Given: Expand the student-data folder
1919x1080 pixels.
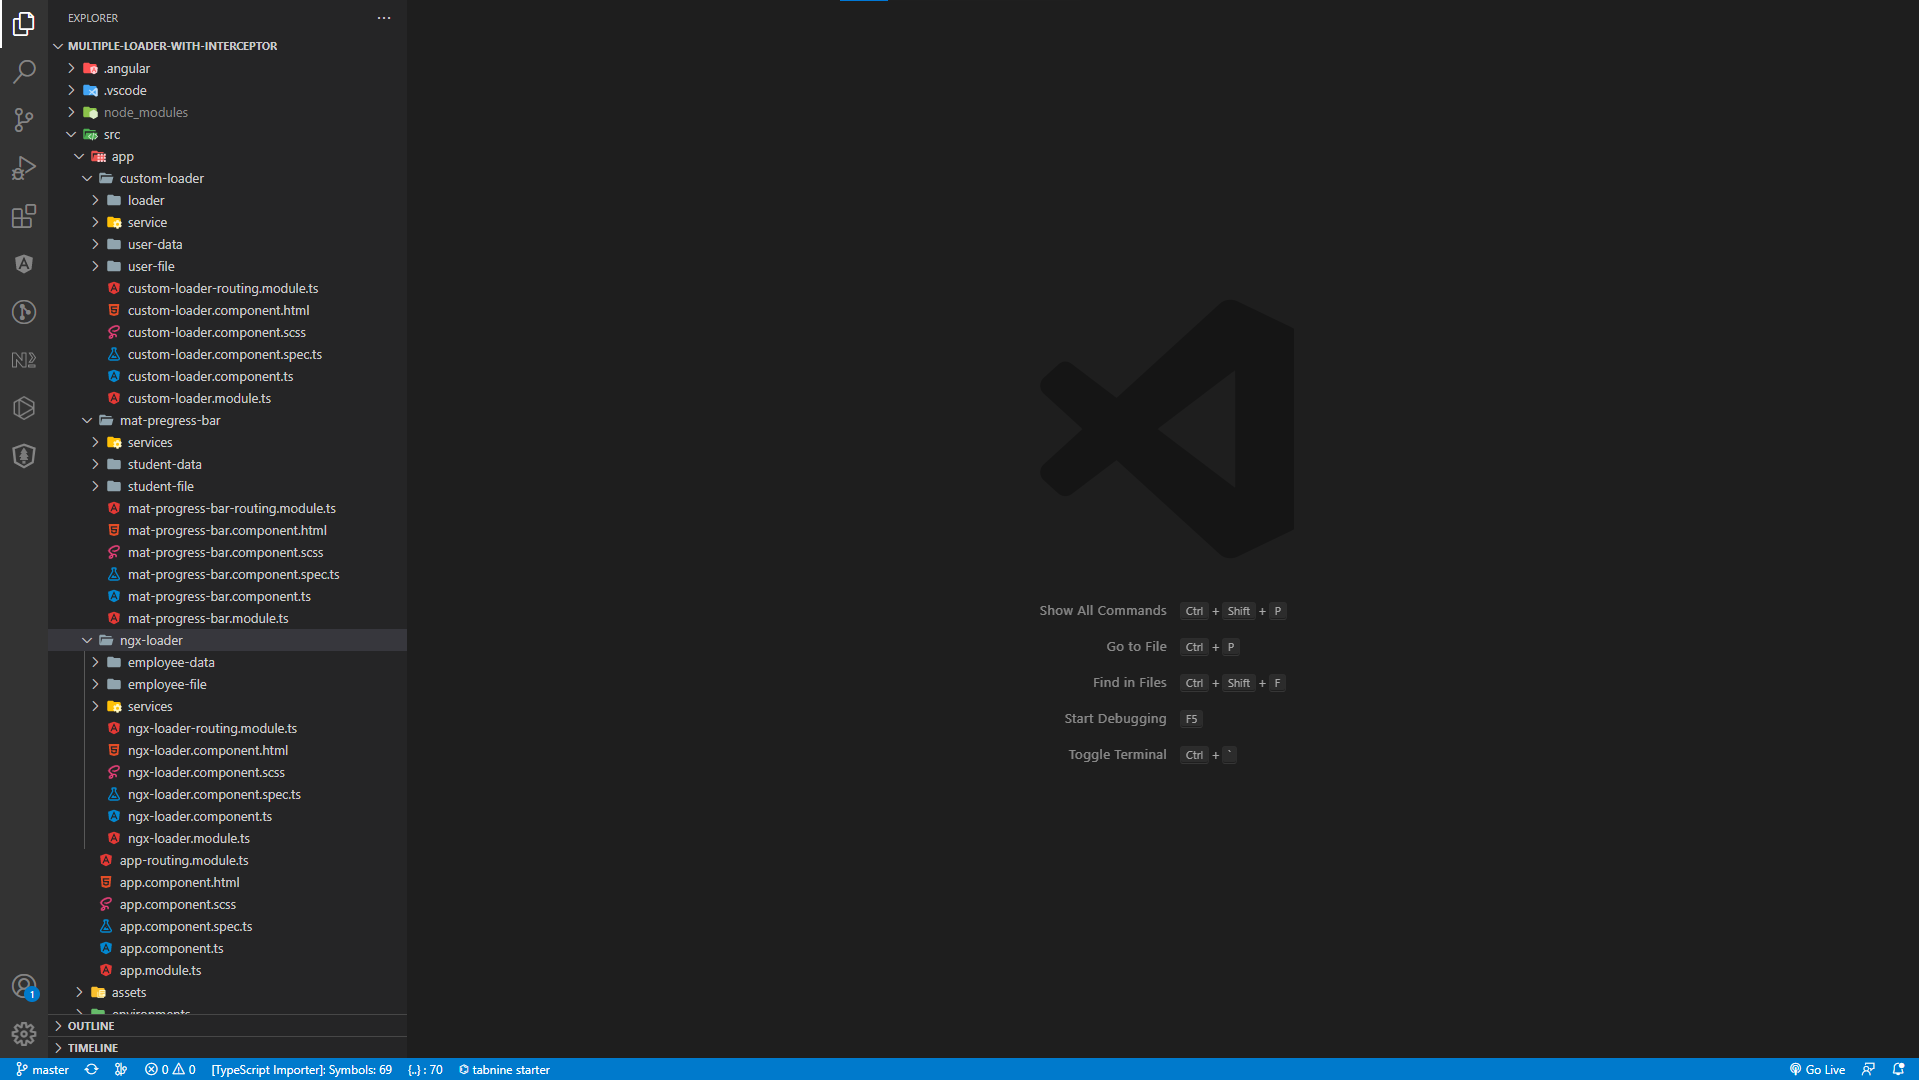Looking at the screenshot, I should pos(228,464).
